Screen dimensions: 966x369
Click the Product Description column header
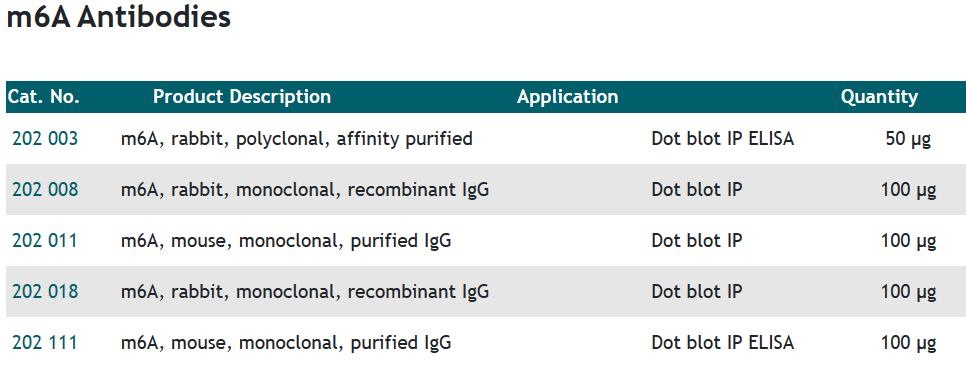tap(242, 97)
